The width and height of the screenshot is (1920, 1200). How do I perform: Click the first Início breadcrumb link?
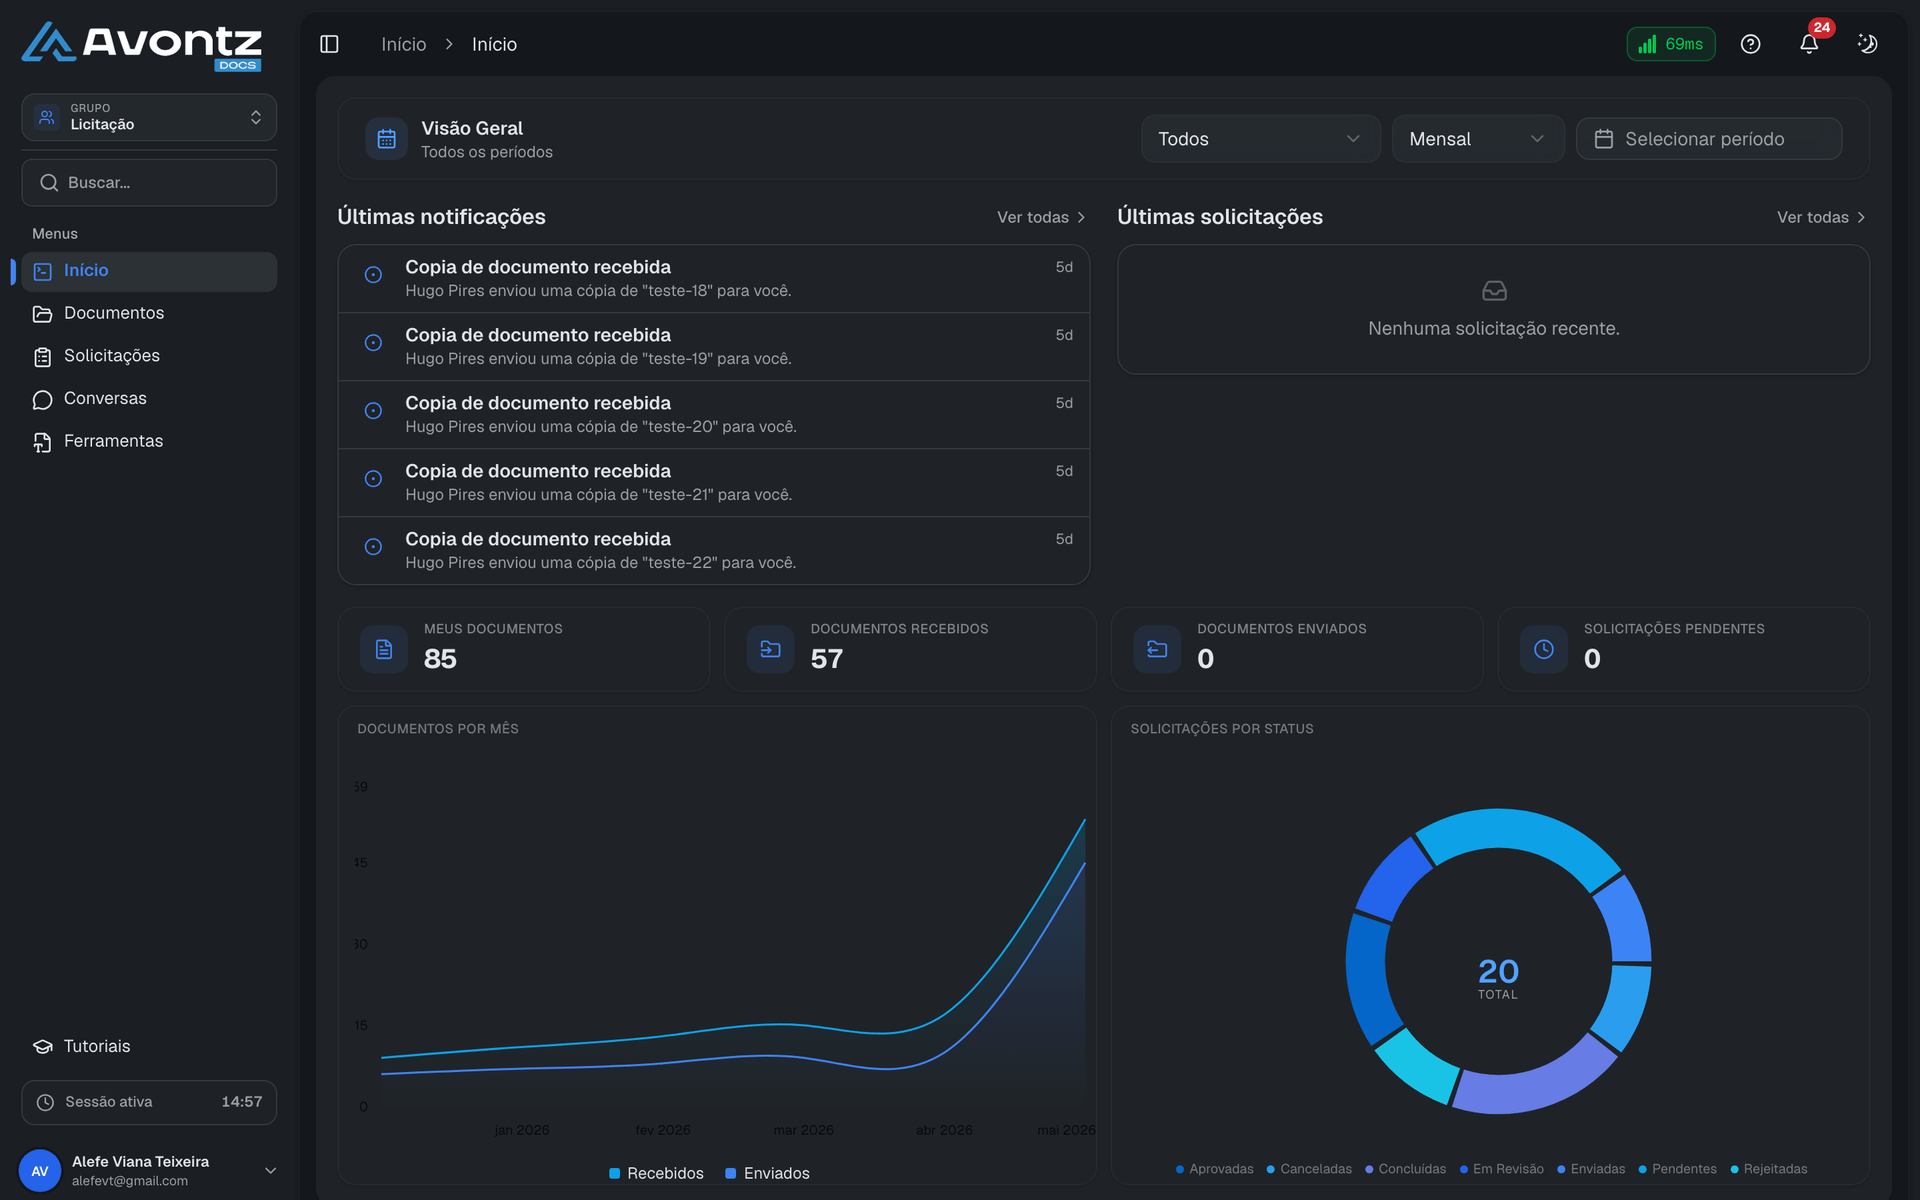tap(403, 44)
